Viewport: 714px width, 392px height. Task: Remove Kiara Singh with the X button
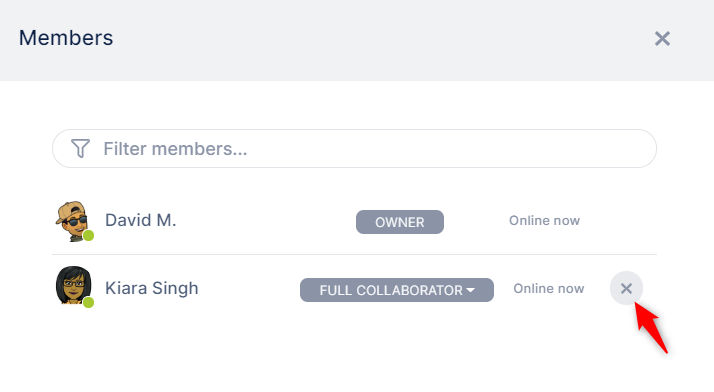(627, 288)
